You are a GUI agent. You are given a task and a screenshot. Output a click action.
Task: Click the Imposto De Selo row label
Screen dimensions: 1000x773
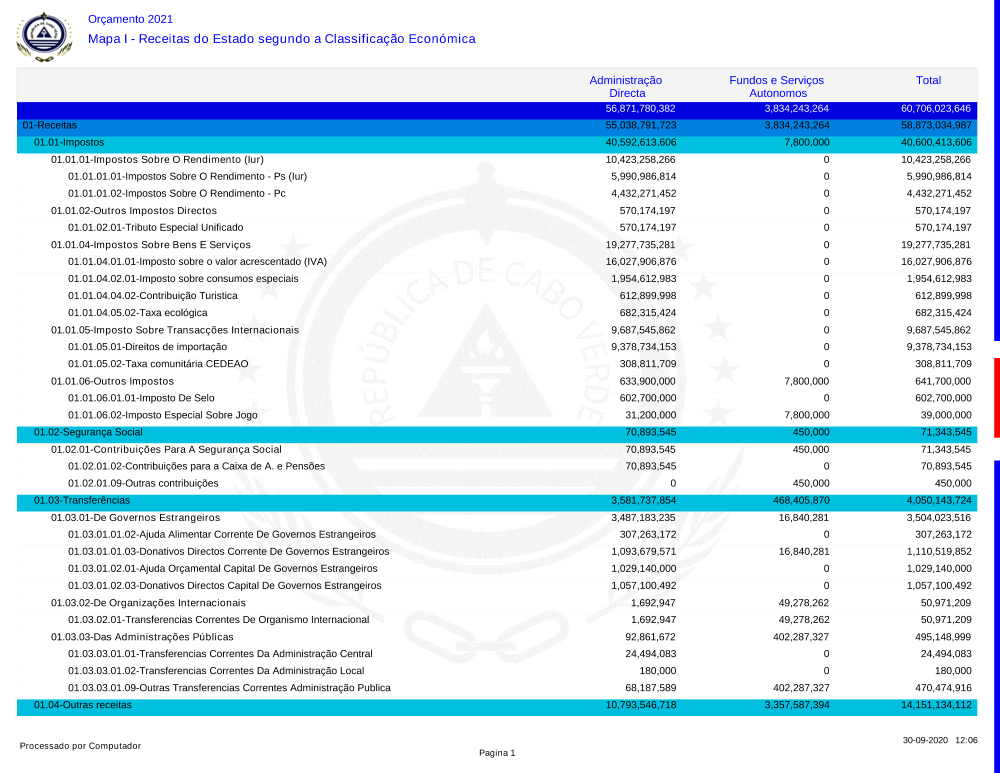[x=141, y=398]
